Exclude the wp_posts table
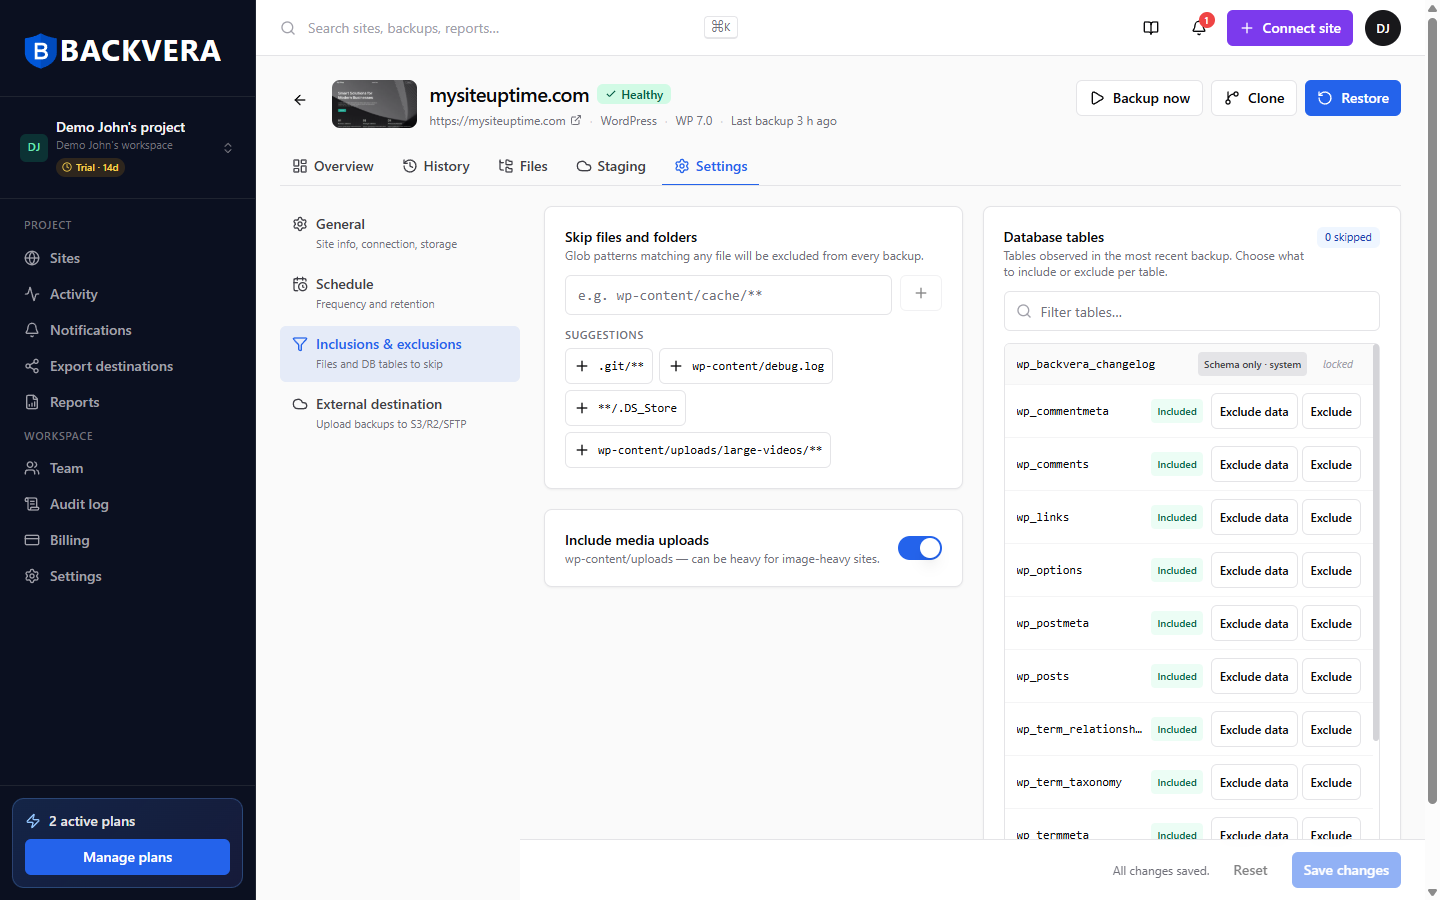 click(1331, 676)
